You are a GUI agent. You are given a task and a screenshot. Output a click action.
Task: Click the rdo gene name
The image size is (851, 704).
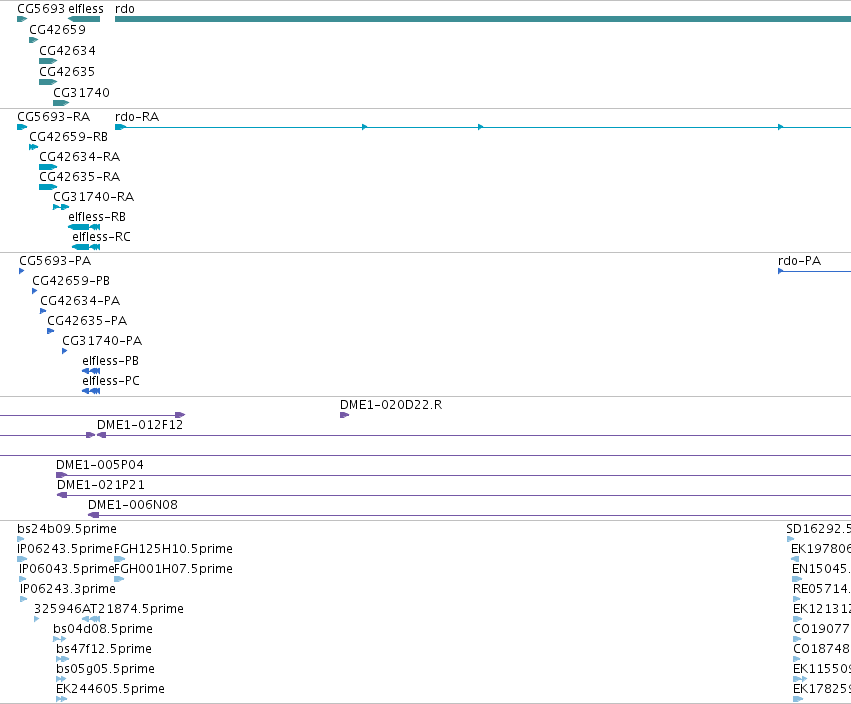coord(125,9)
